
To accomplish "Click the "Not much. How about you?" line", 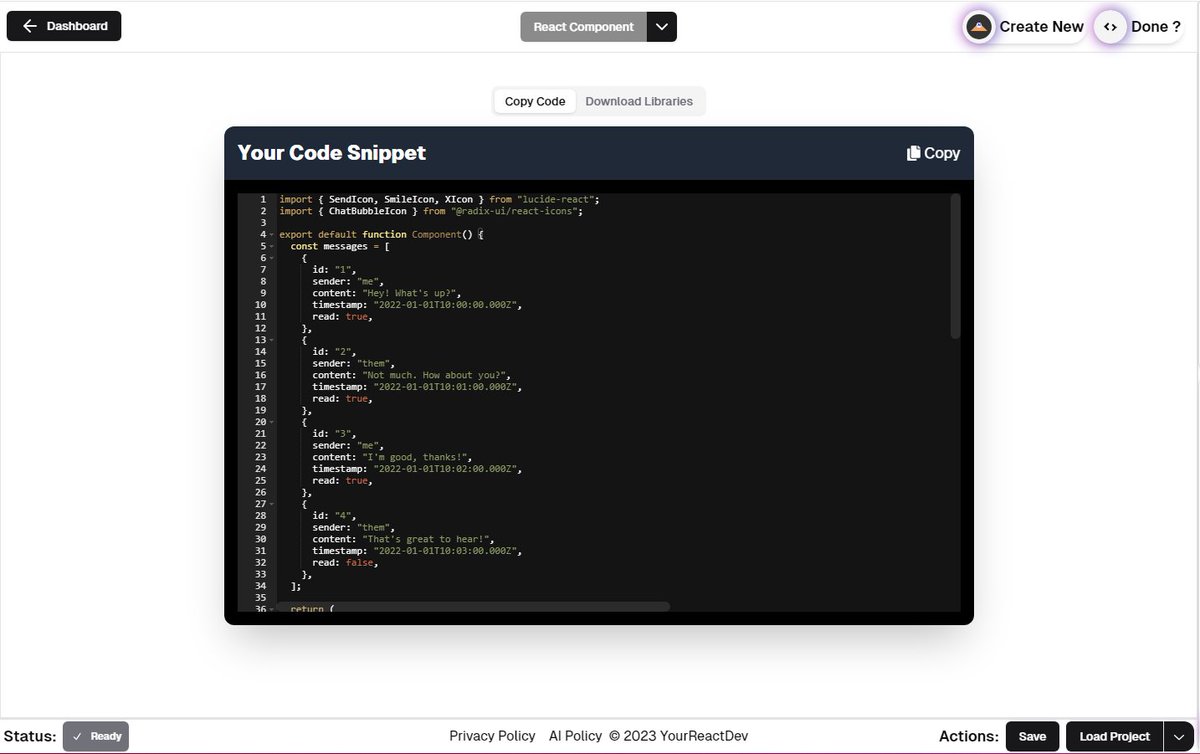I will pyautogui.click(x=410, y=375).
